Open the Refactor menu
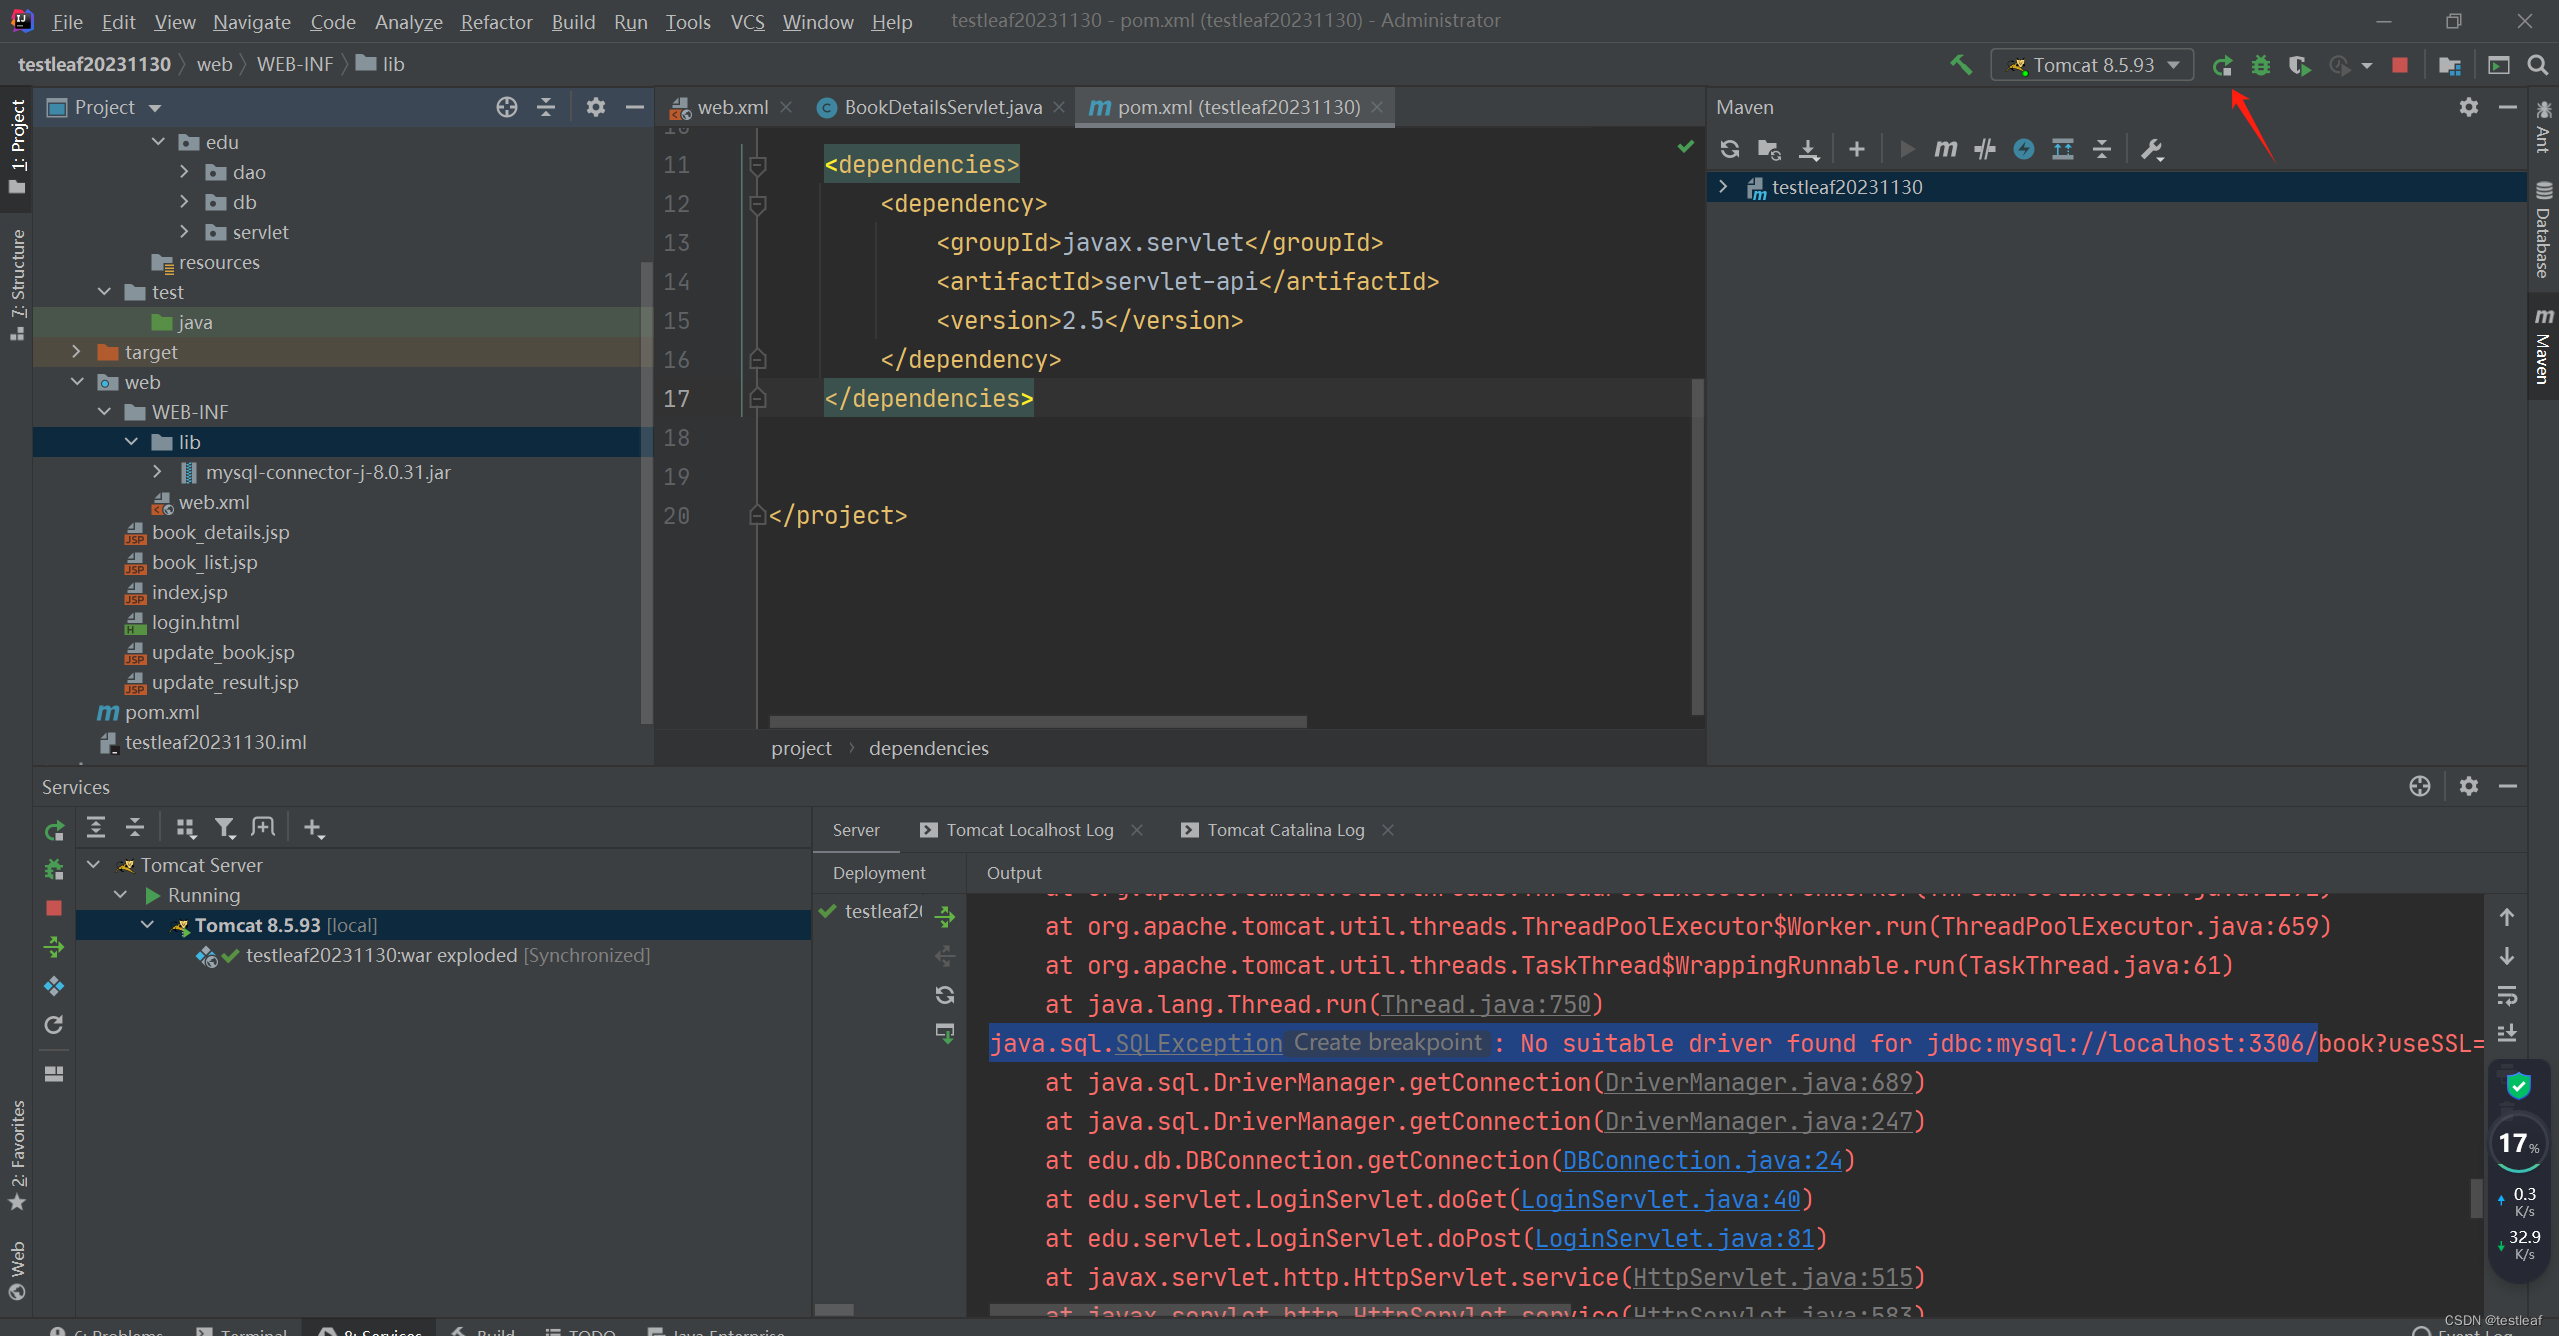This screenshot has width=2559, height=1336. pos(496,21)
